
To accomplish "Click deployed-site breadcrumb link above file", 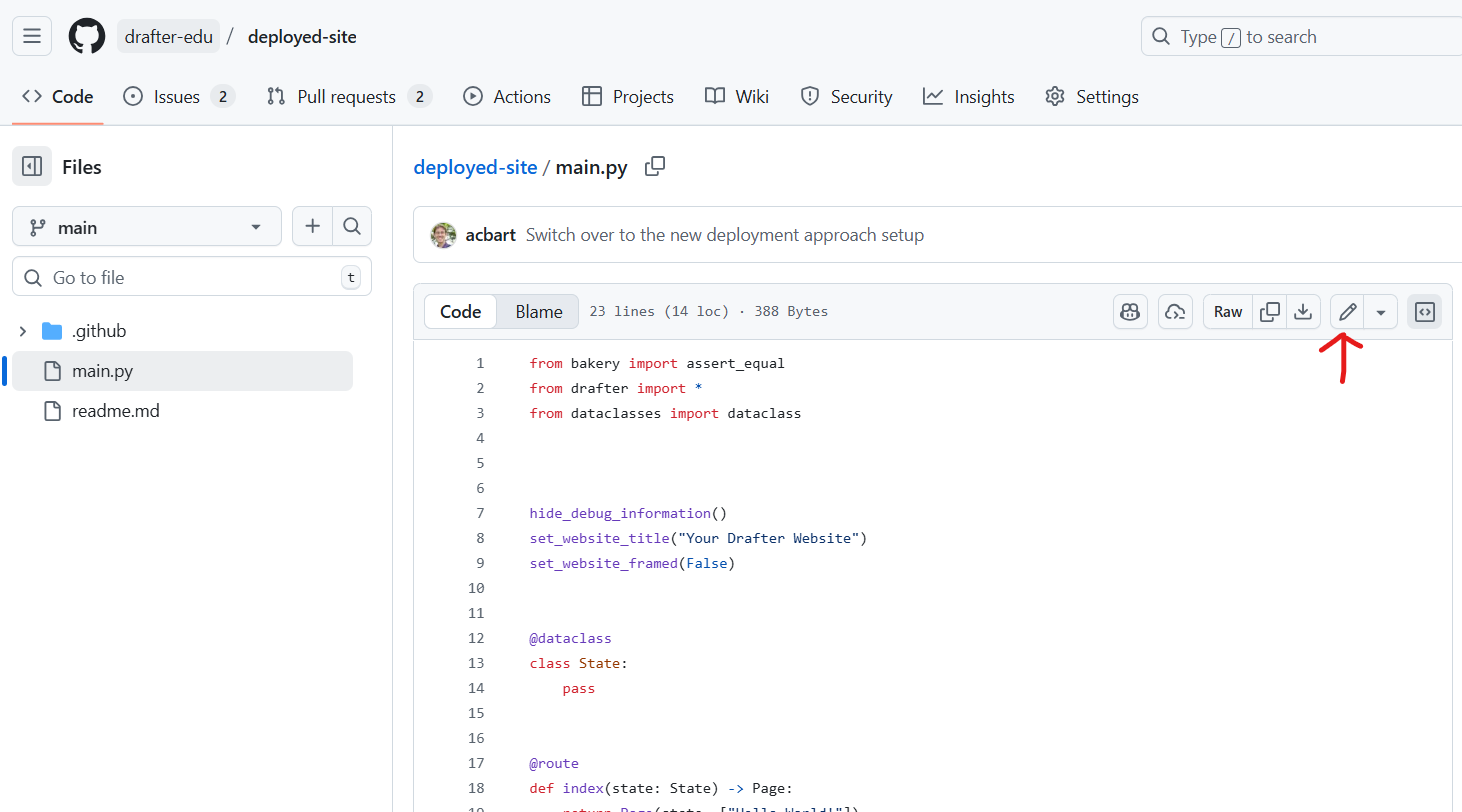I will click(475, 167).
